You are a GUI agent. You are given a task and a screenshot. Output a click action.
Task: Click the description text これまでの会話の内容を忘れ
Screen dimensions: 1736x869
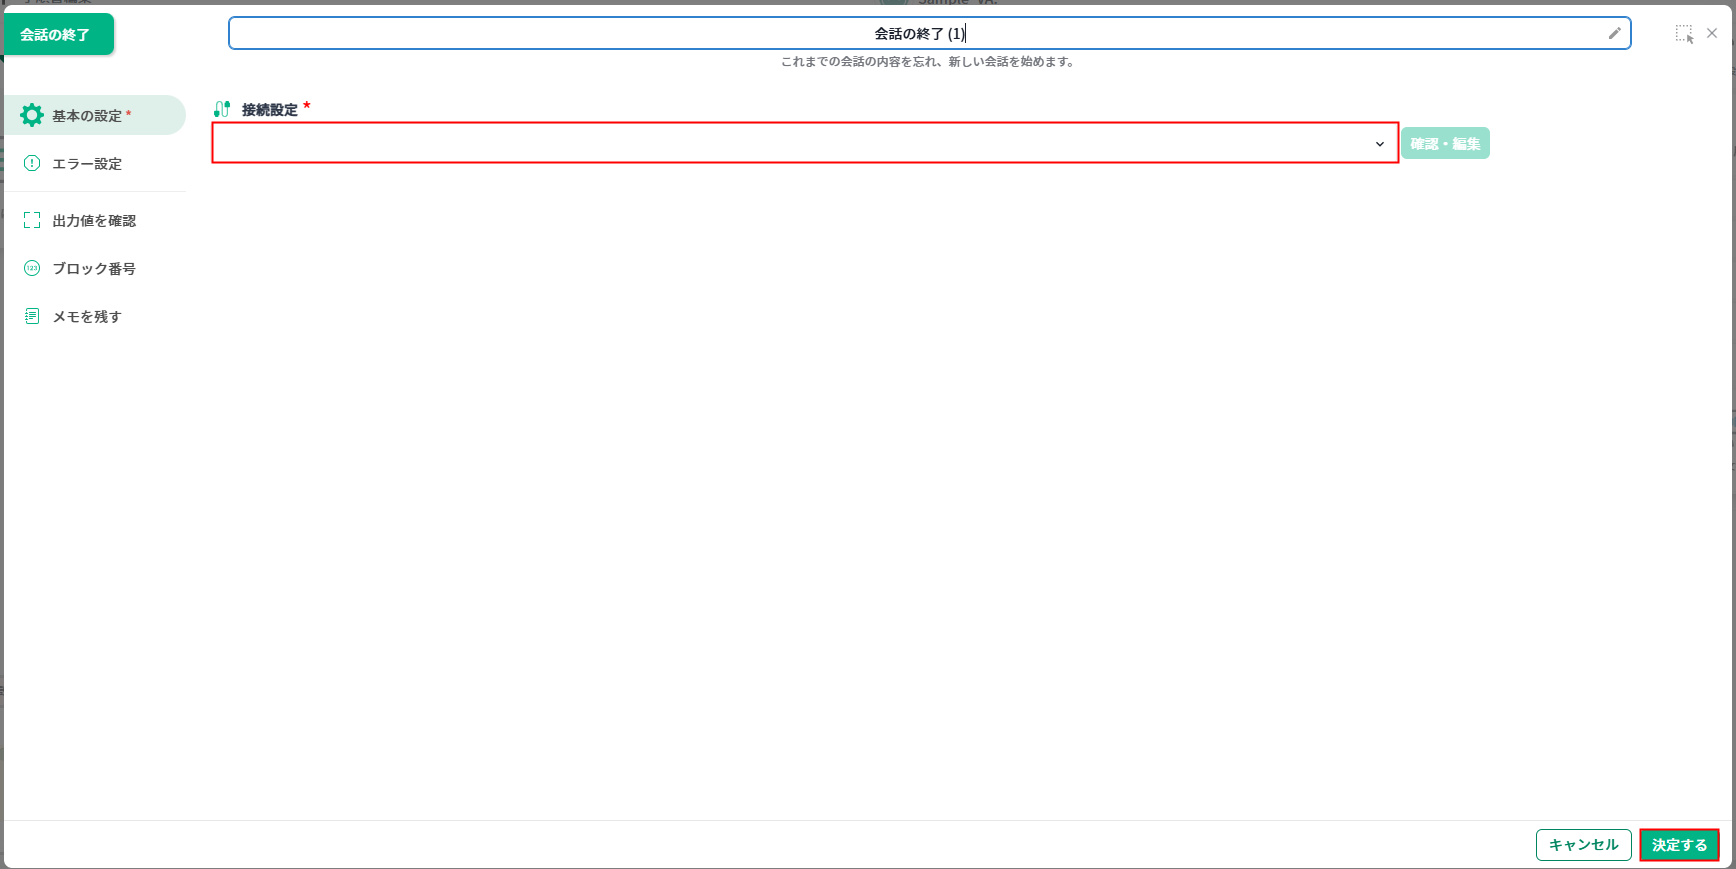pyautogui.click(x=928, y=62)
